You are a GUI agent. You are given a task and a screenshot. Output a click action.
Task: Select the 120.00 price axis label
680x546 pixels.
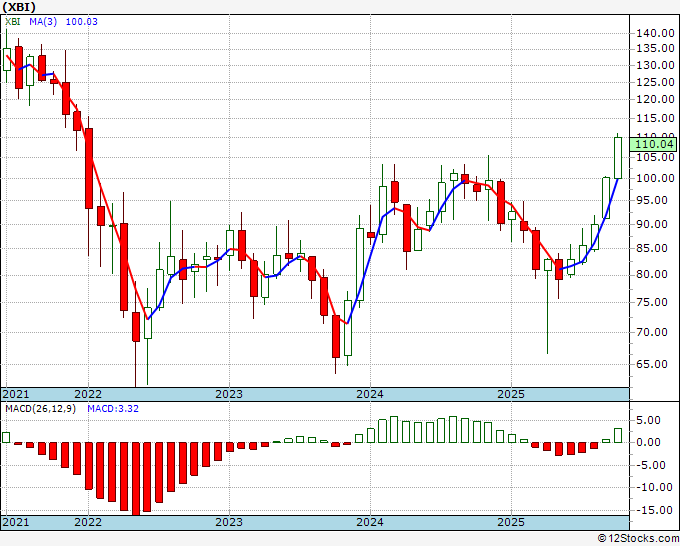[655, 99]
